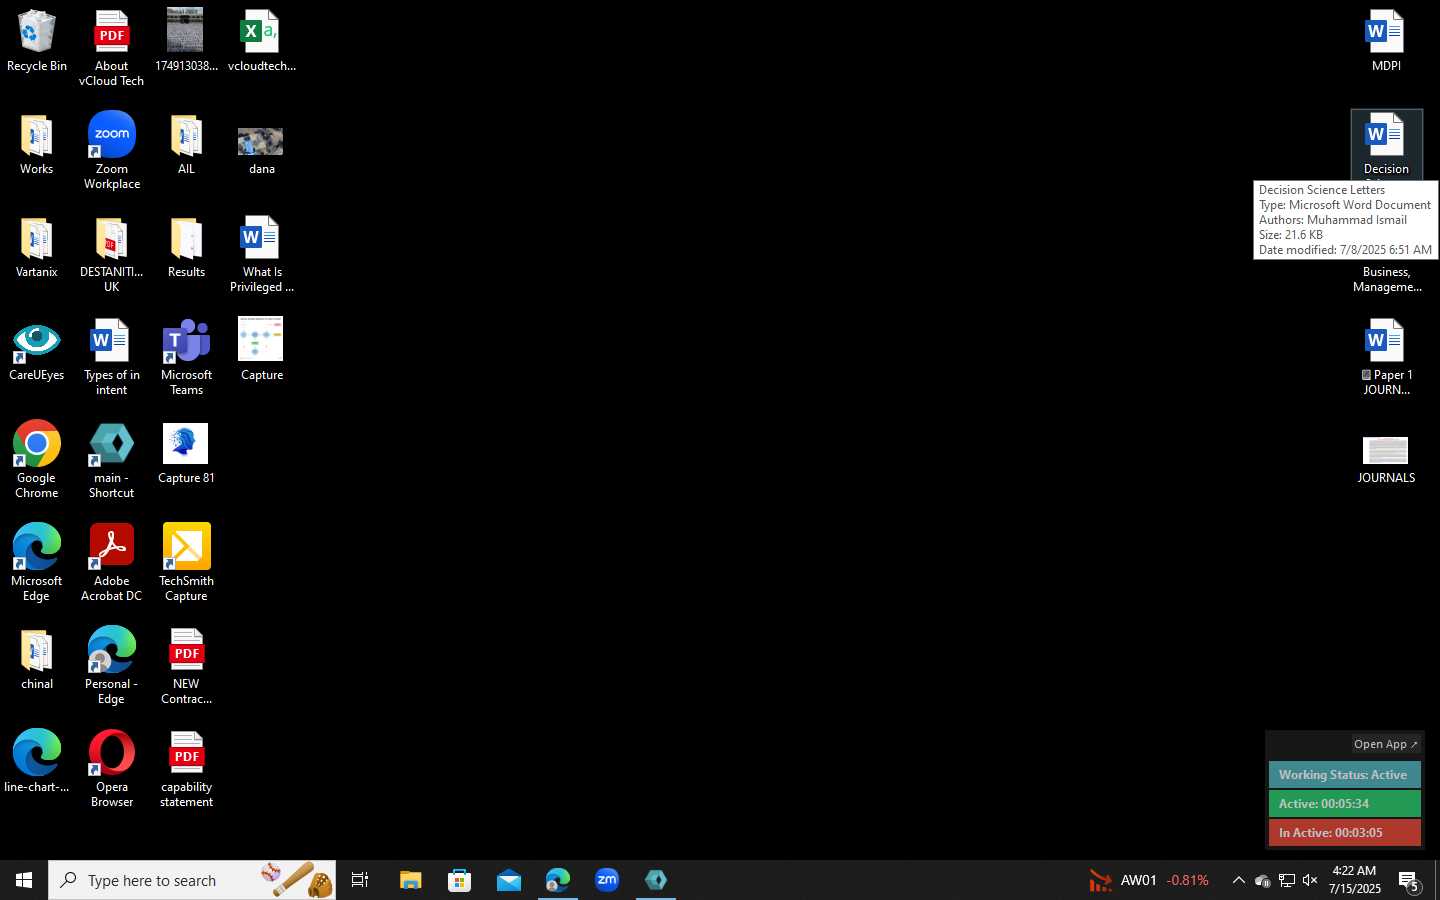Viewport: 1440px width, 900px height.
Task: Select the Zoom Workplace shortcut
Action: pyautogui.click(x=112, y=151)
